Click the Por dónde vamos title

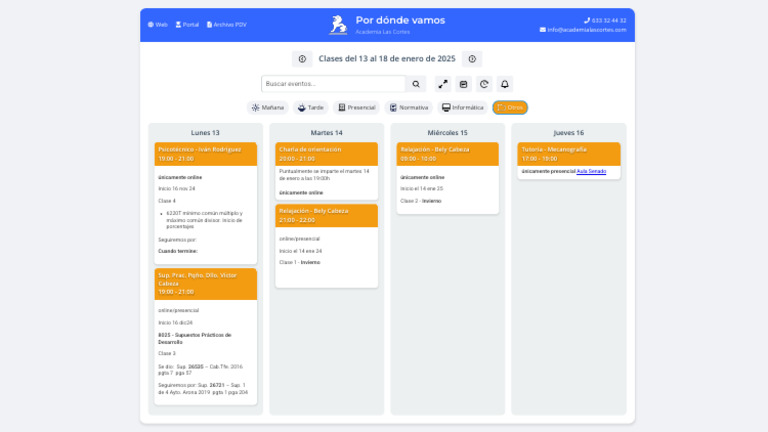(400, 20)
